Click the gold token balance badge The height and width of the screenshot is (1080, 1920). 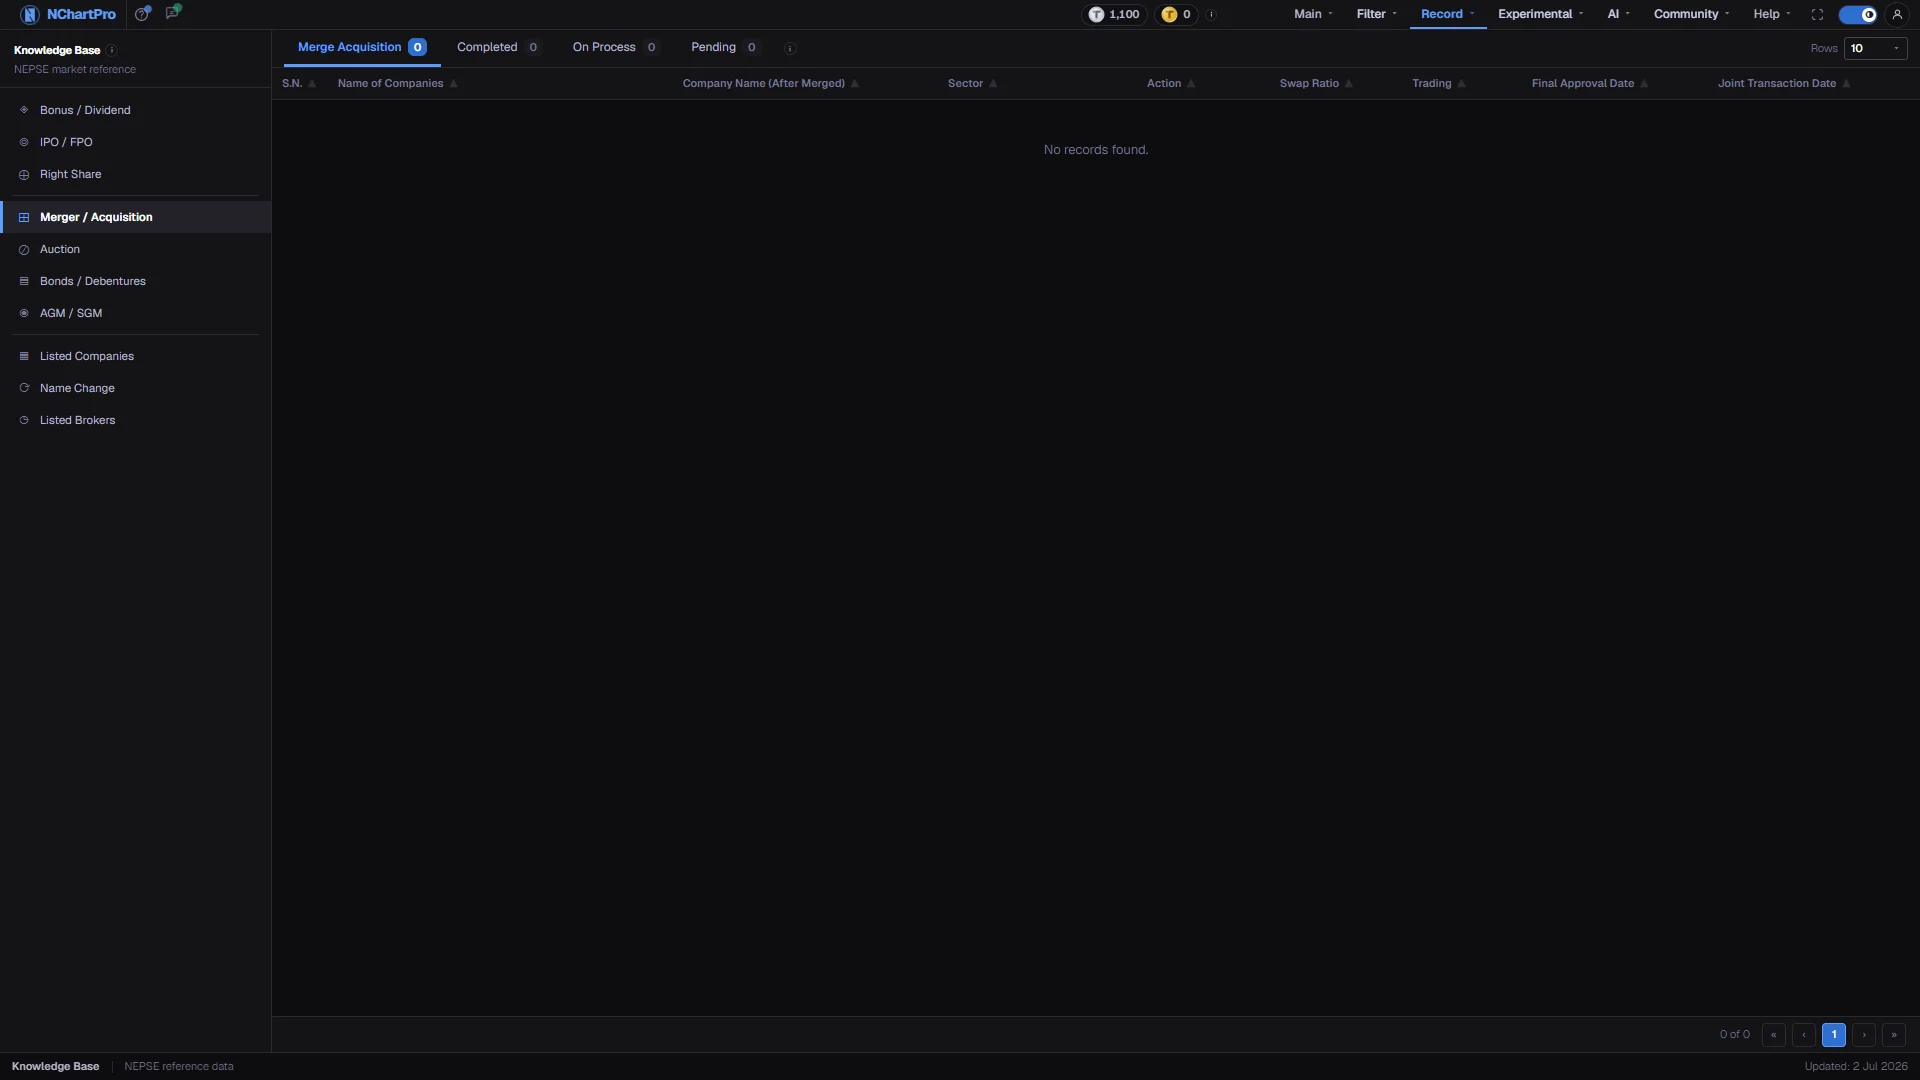(x=1176, y=14)
